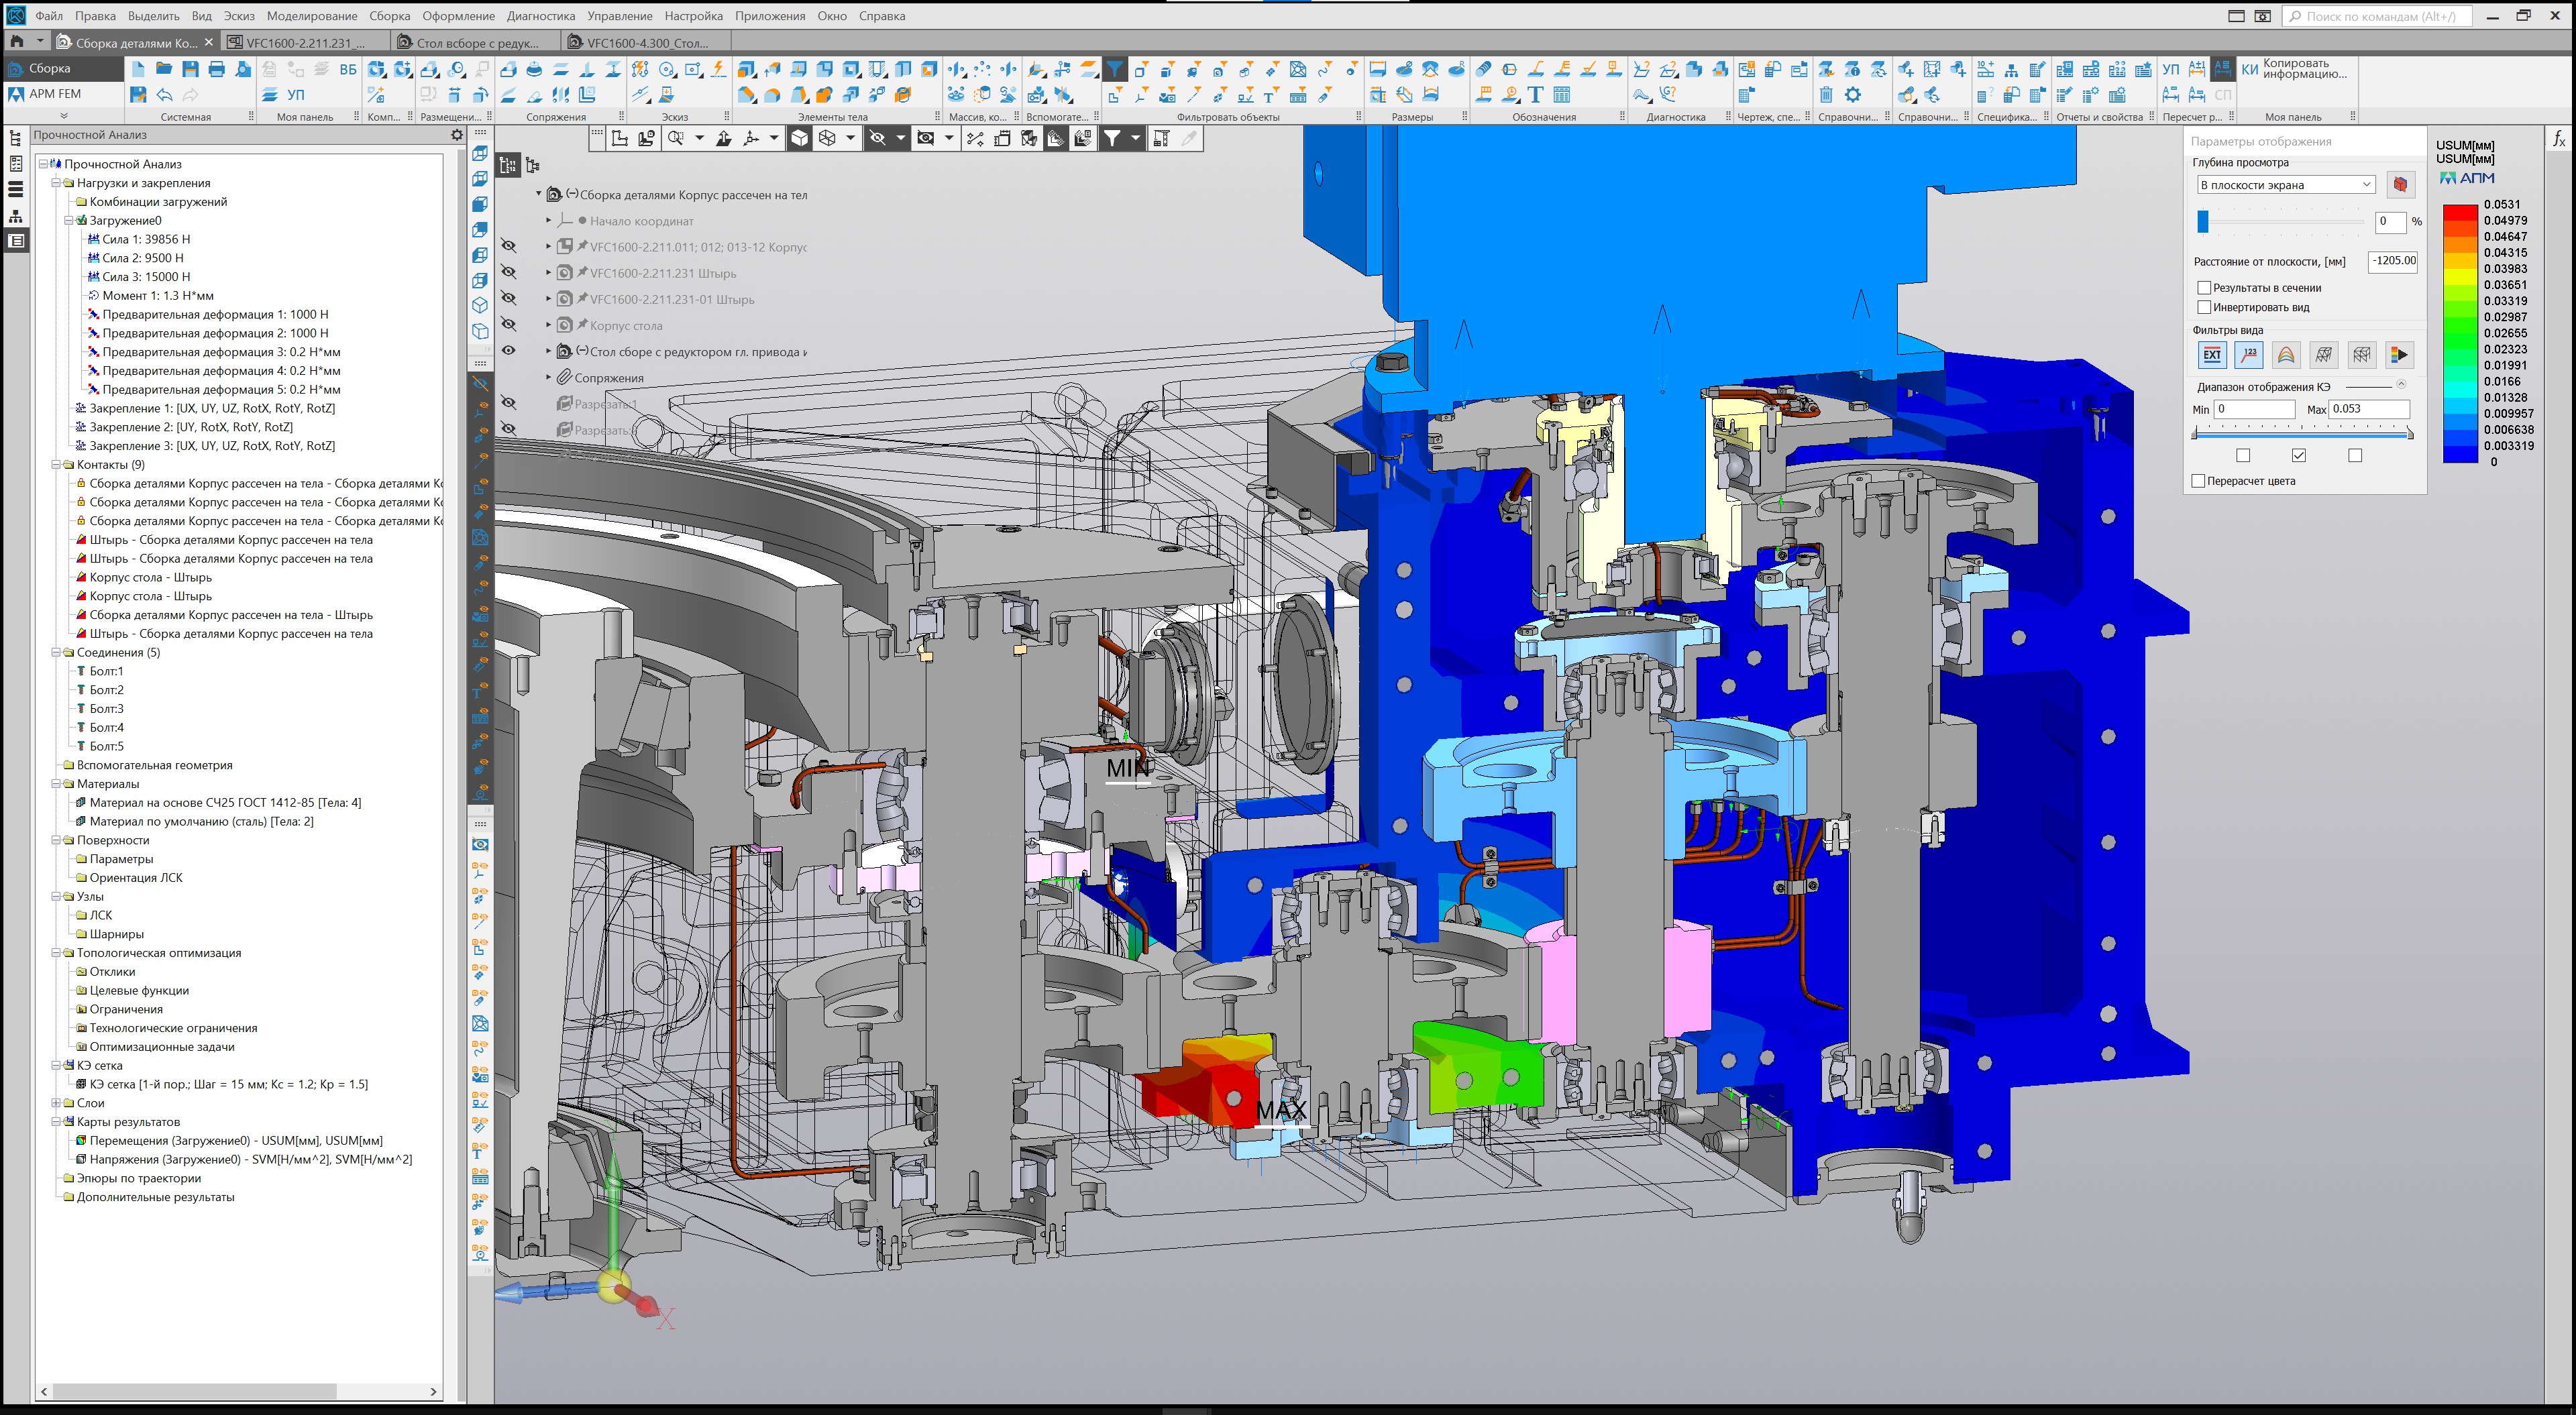This screenshot has height=1415, width=2576.
Task: Open the Моделирование menu
Action: (x=311, y=16)
